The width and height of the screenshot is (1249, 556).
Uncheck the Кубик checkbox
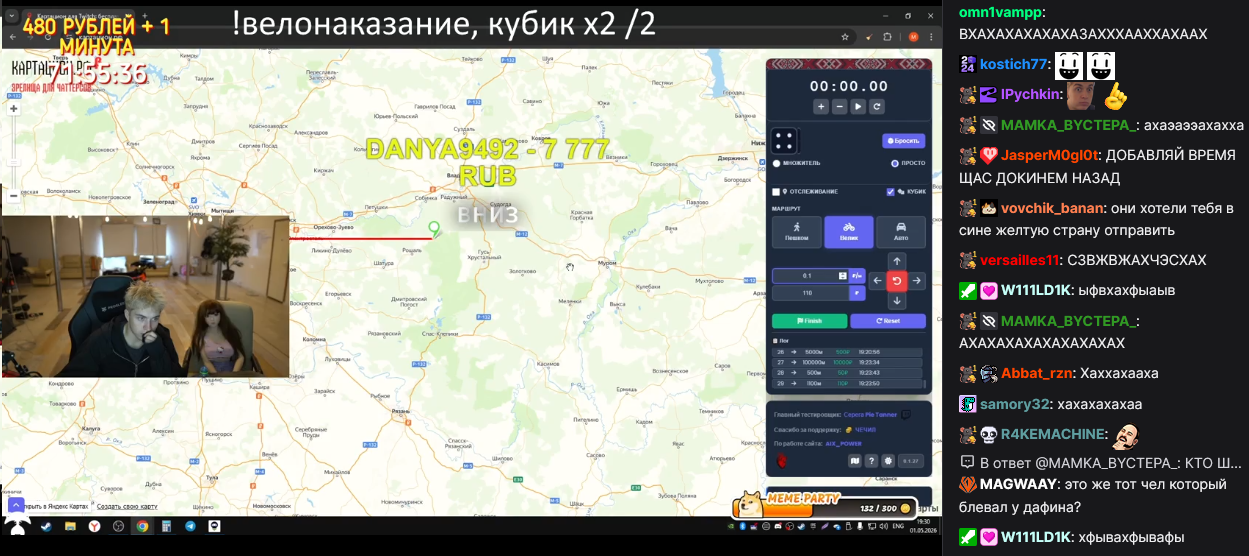click(891, 192)
